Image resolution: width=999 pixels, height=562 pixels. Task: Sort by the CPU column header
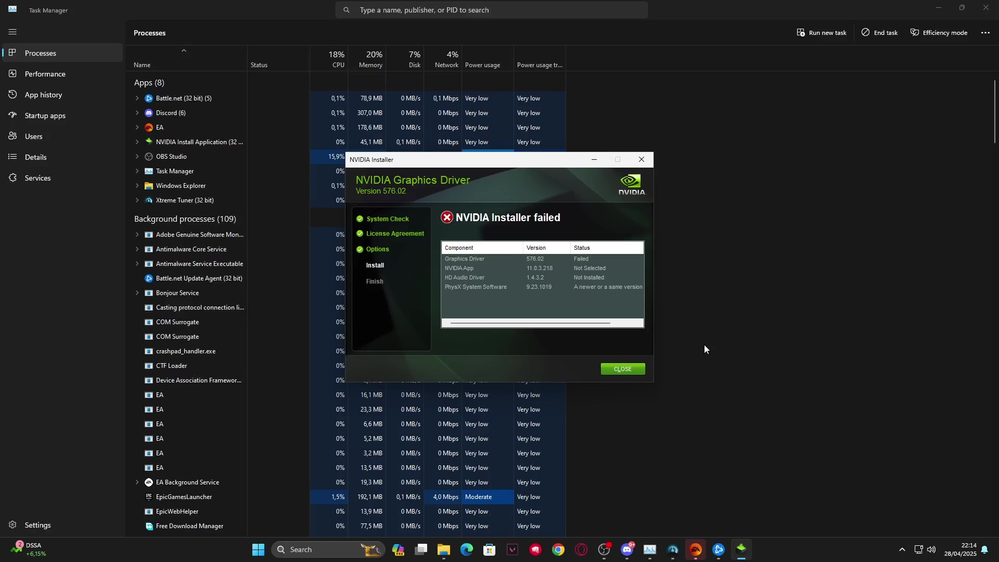click(x=329, y=59)
